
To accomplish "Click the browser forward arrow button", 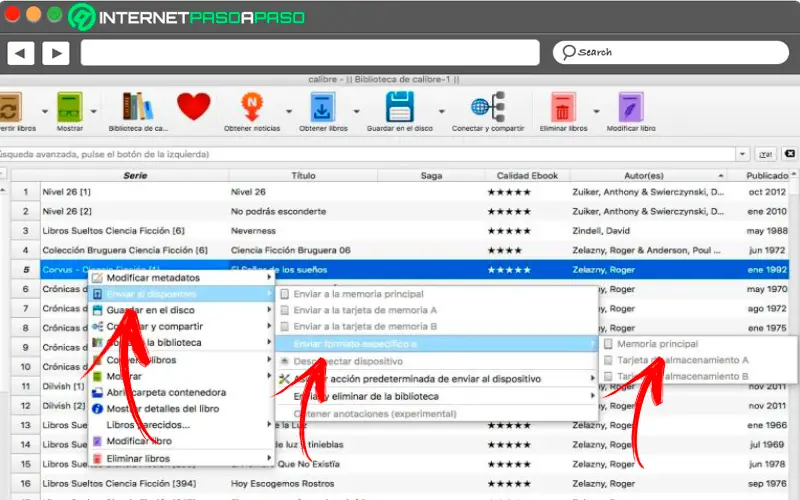I will tap(56, 53).
